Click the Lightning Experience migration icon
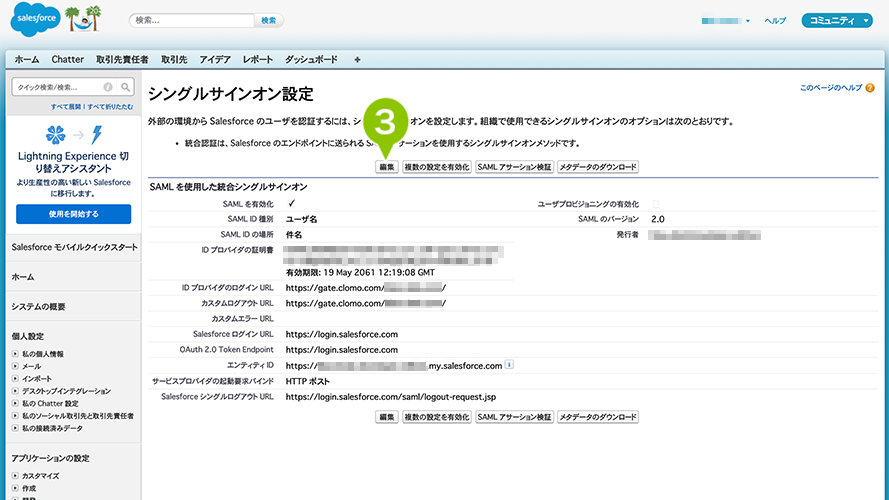Viewport: 889px width, 500px height. tap(74, 135)
